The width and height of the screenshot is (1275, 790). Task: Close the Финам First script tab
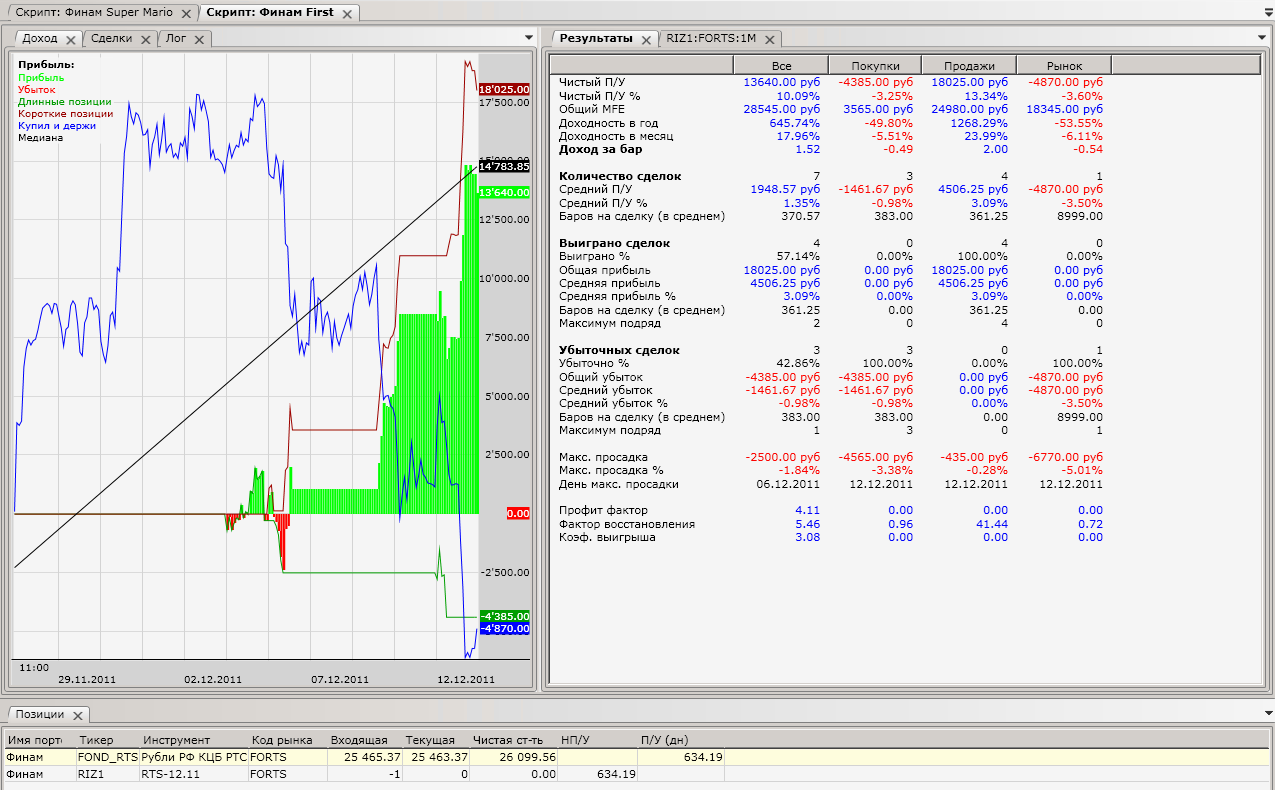(x=346, y=12)
